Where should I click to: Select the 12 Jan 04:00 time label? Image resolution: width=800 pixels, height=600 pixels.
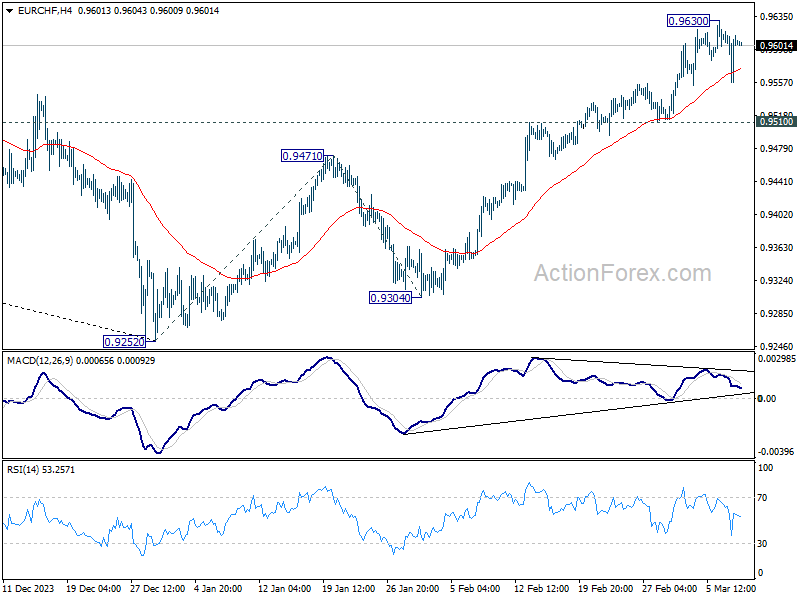point(284,588)
